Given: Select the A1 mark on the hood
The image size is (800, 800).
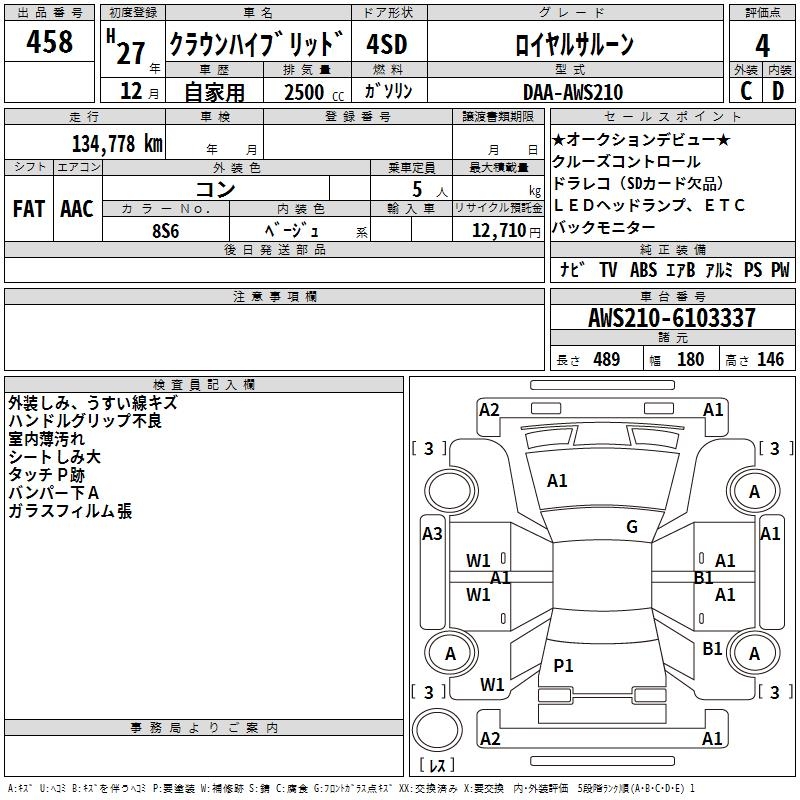Looking at the screenshot, I should click(x=558, y=481).
